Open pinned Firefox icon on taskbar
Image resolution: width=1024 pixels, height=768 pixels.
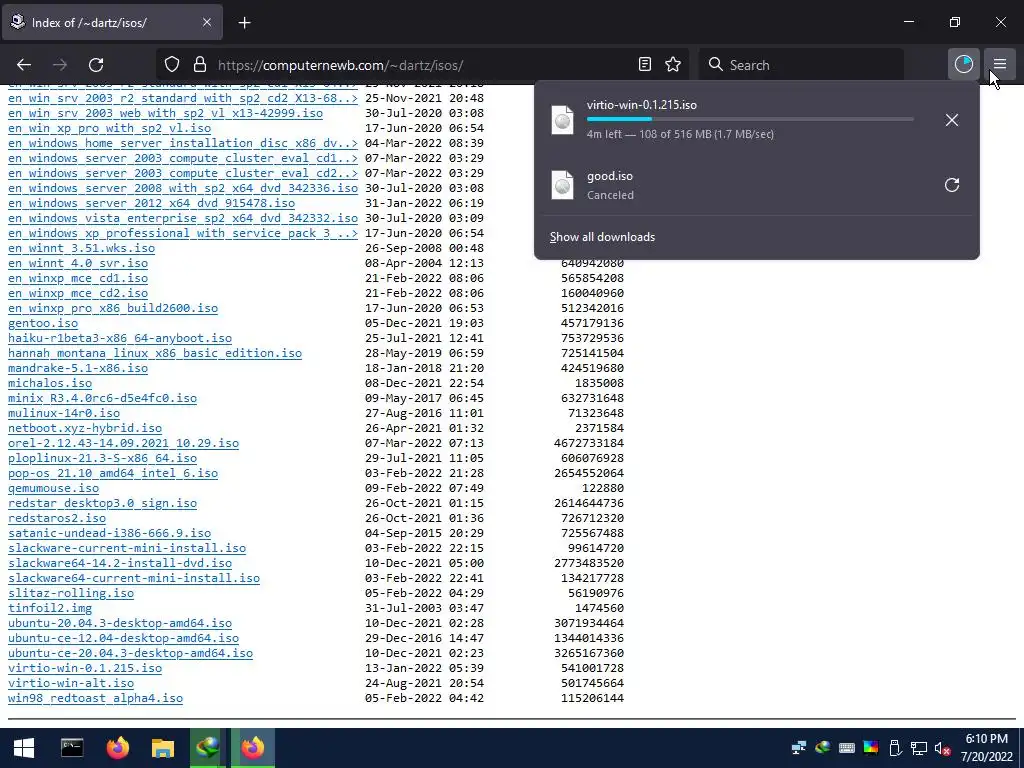click(x=118, y=748)
